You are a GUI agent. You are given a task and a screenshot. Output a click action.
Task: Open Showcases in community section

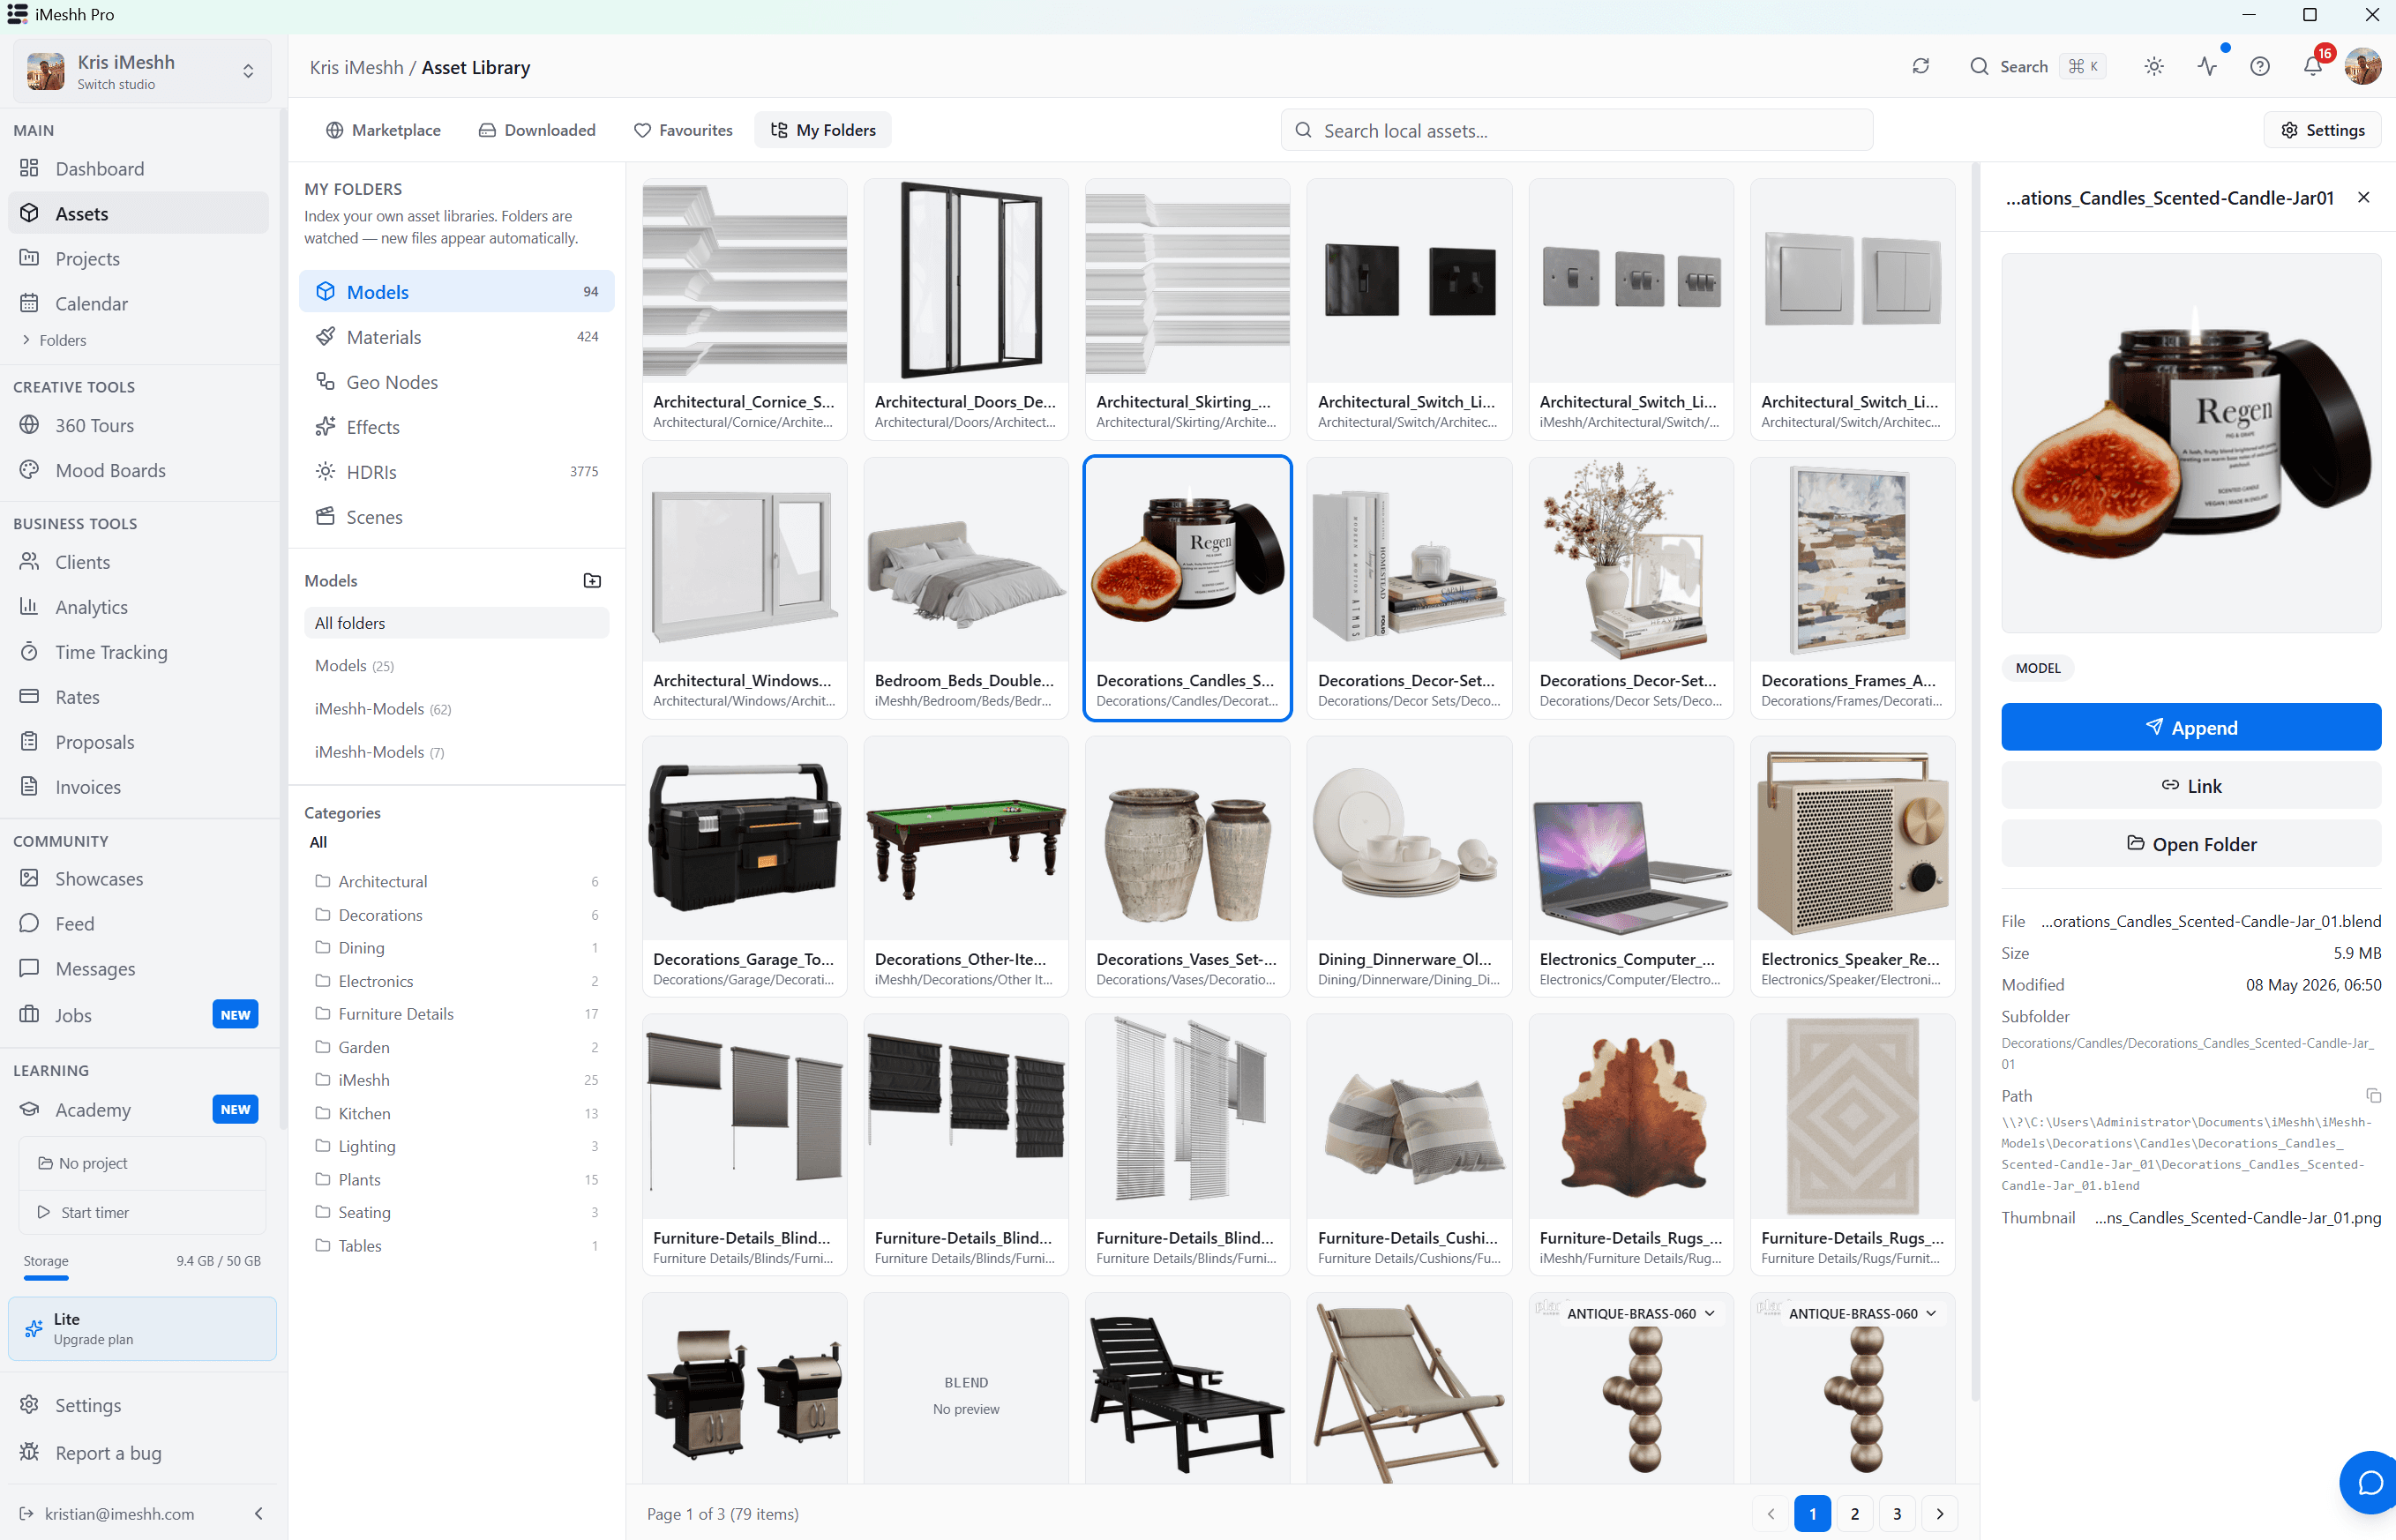pyautogui.click(x=139, y=879)
